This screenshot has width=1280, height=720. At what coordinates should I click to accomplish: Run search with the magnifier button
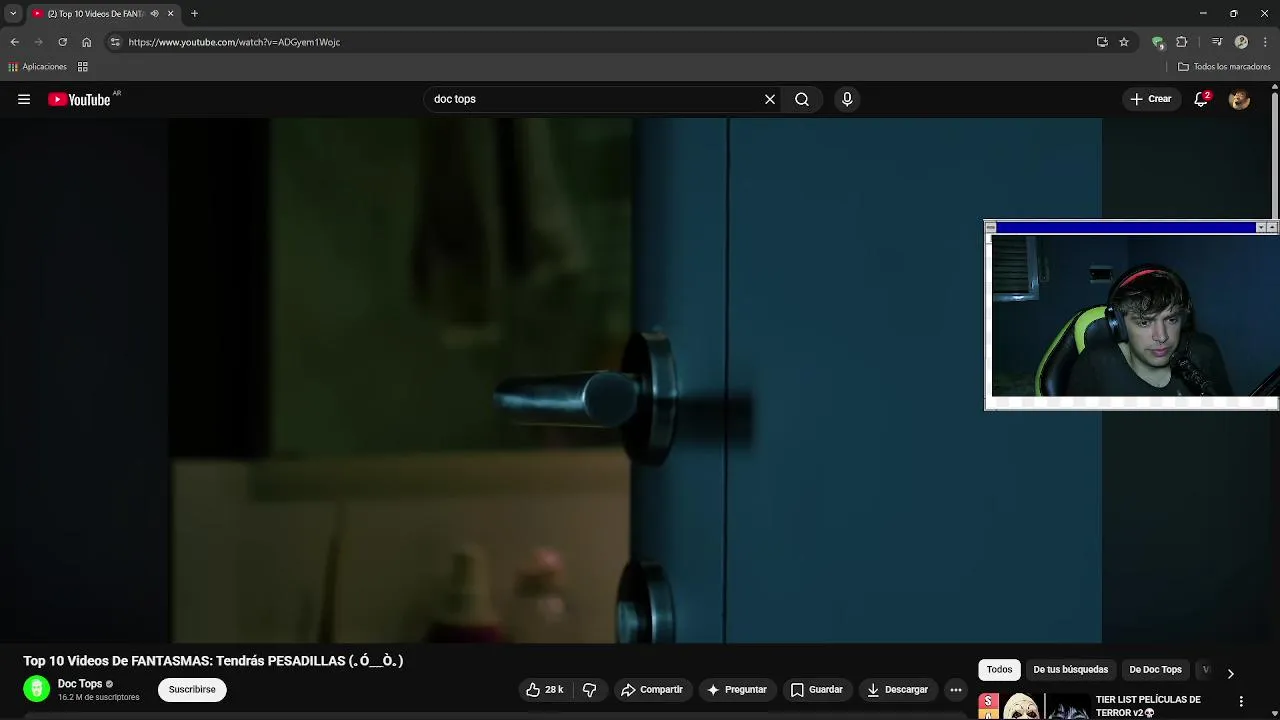pyautogui.click(x=802, y=99)
